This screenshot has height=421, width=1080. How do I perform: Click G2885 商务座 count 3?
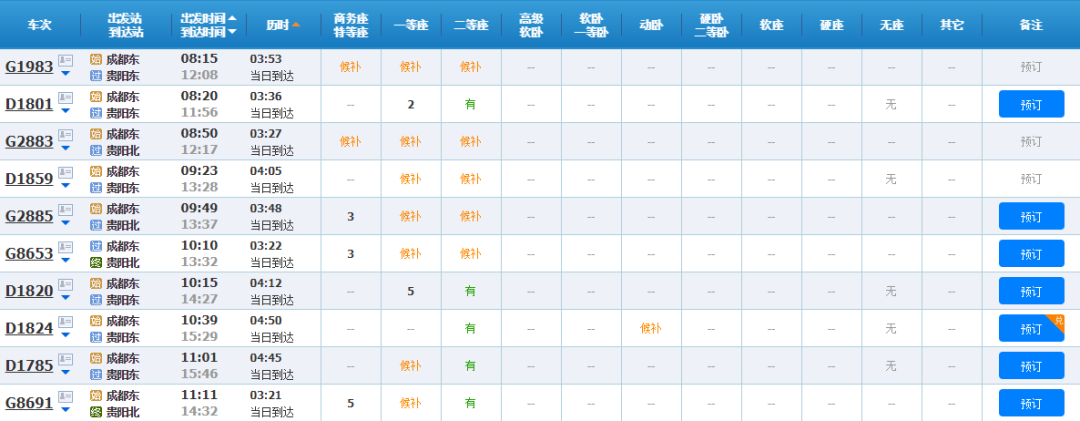[x=351, y=216]
